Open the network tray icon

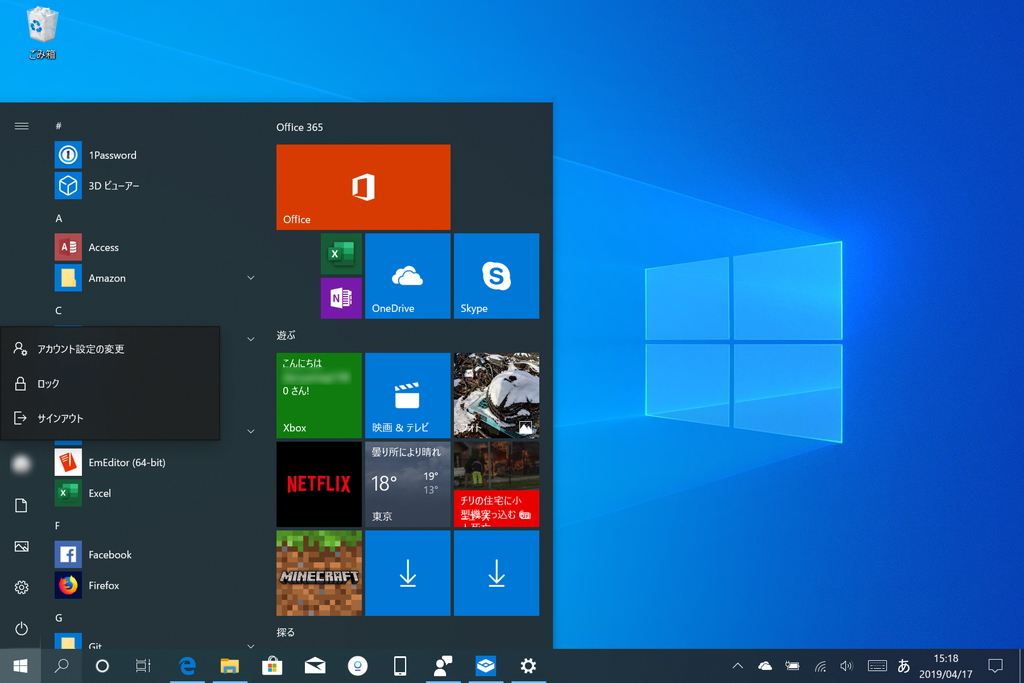tap(820, 666)
